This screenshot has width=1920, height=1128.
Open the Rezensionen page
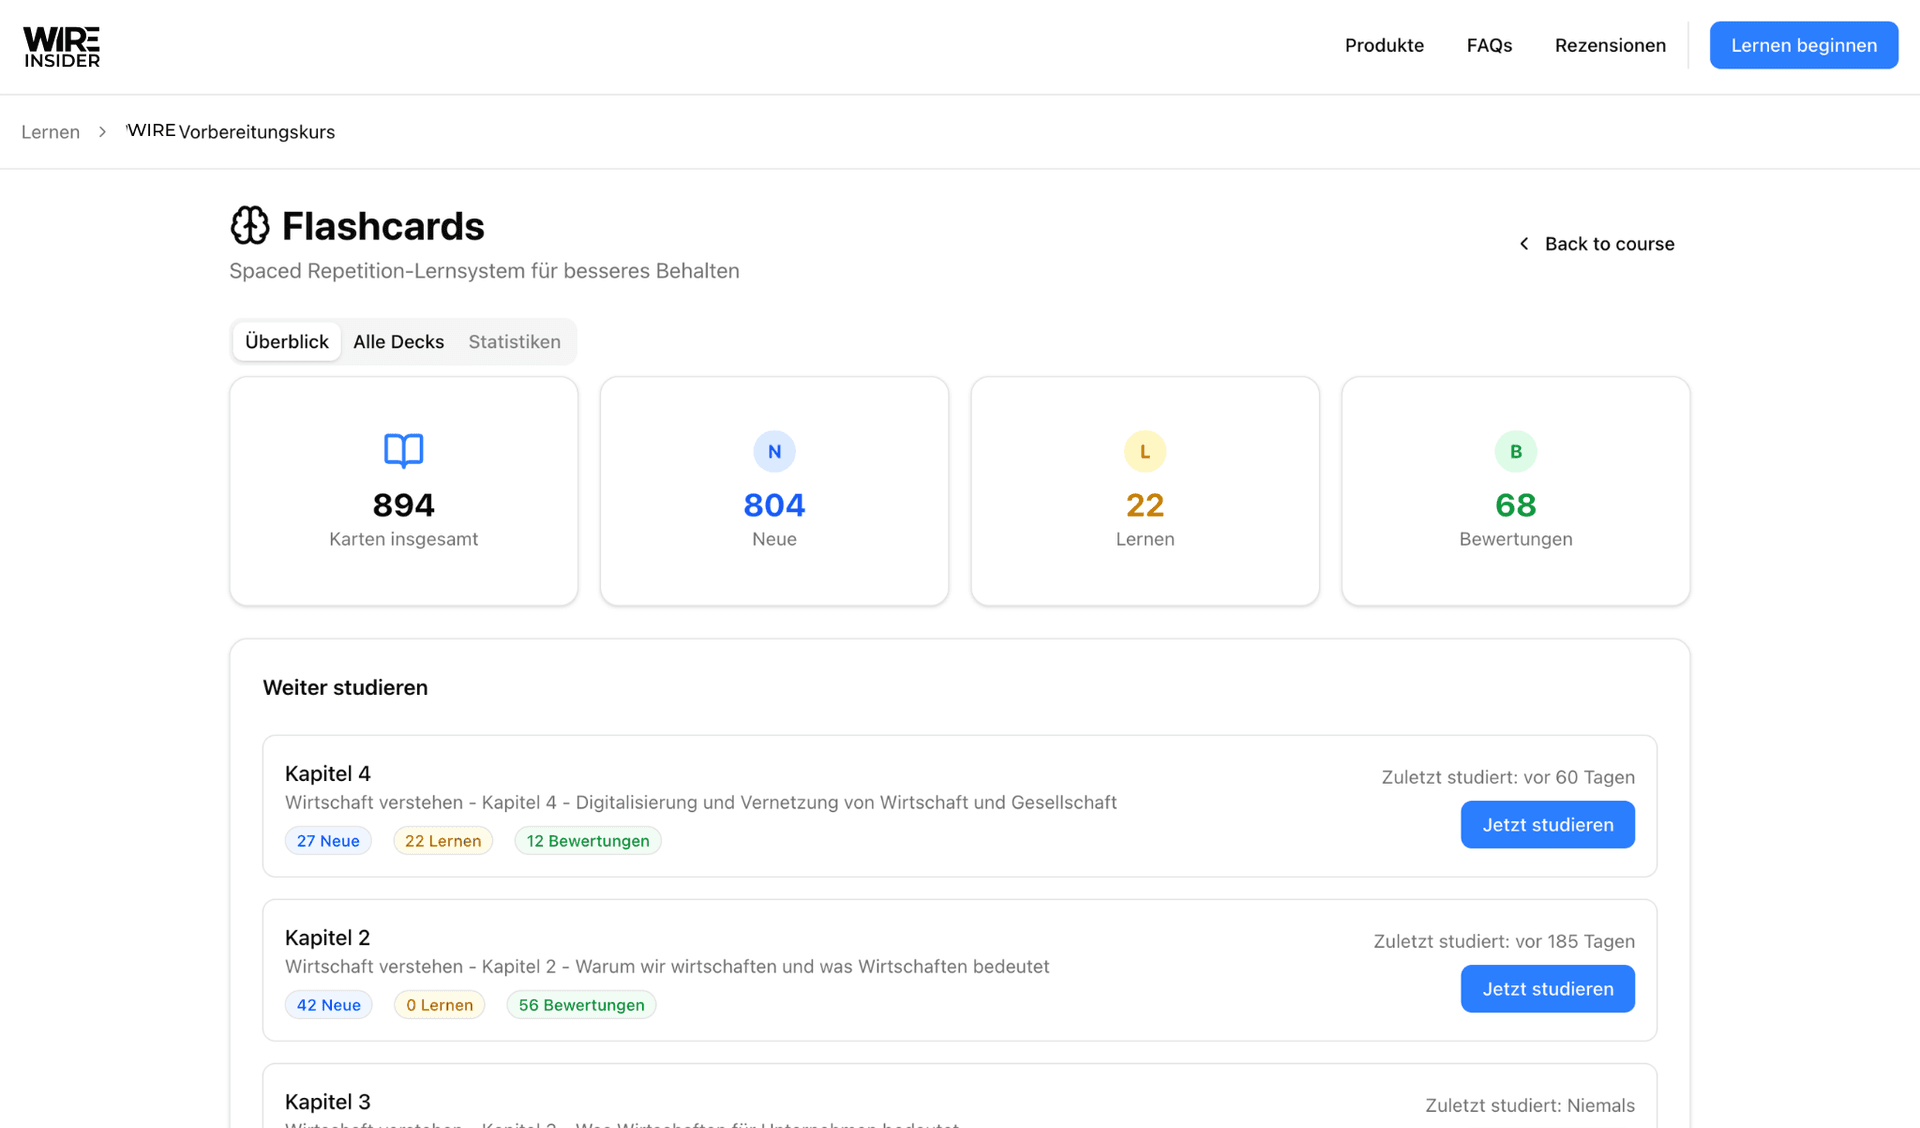click(1610, 45)
